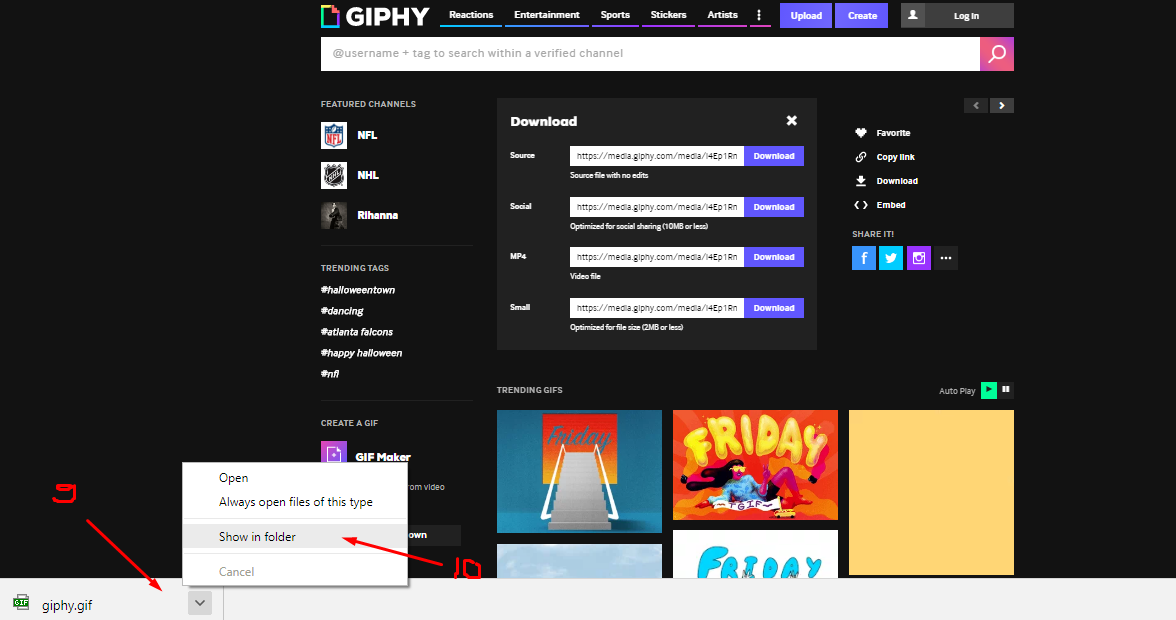Click the GIF Maker link text
The width and height of the screenshot is (1176, 620).
tap(382, 457)
